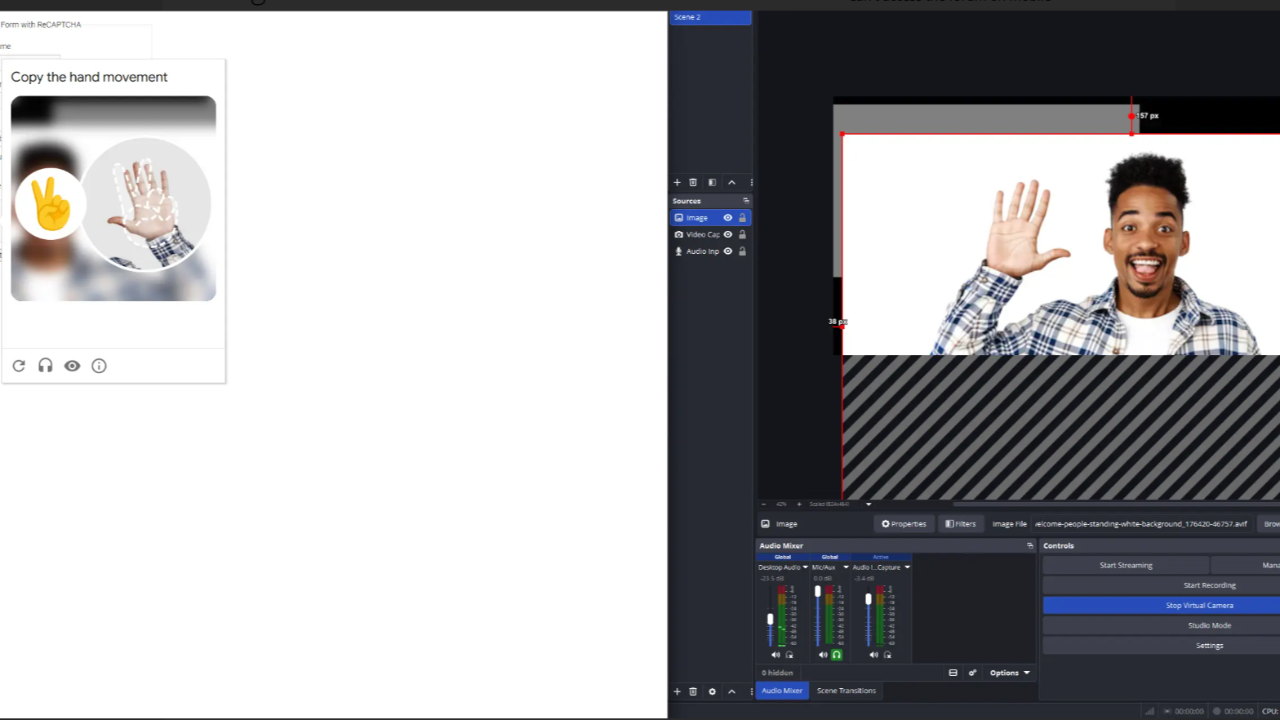Toggle monitoring for Audio Input Capture
The height and width of the screenshot is (720, 1280).
click(887, 655)
